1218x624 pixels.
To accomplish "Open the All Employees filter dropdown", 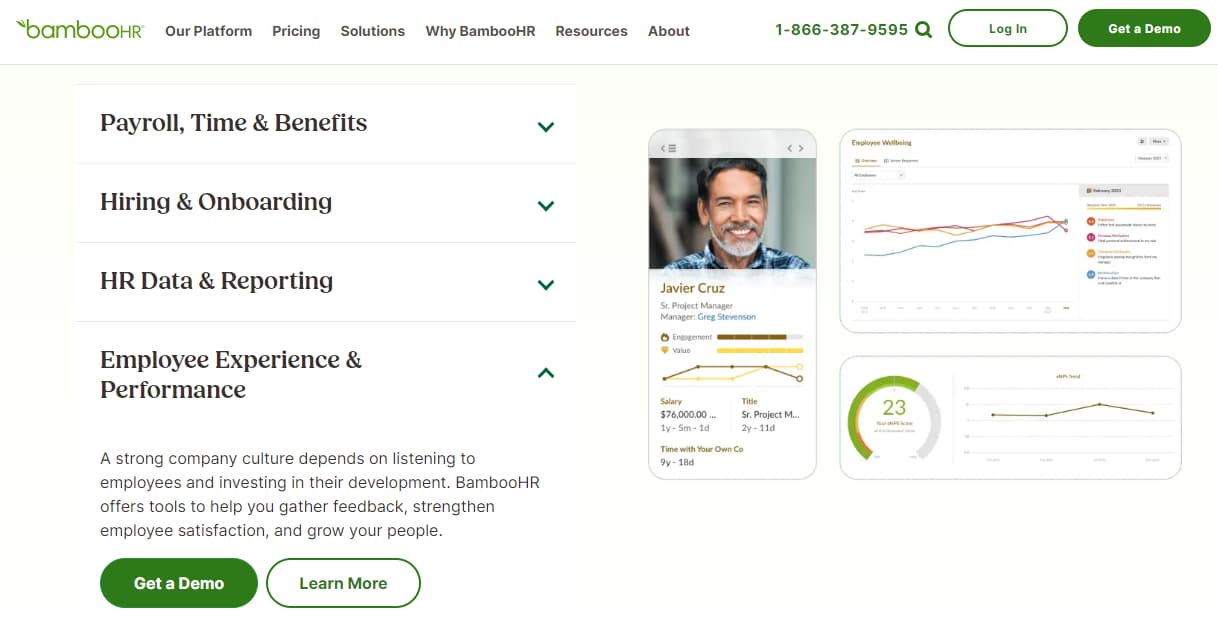I will (x=878, y=175).
